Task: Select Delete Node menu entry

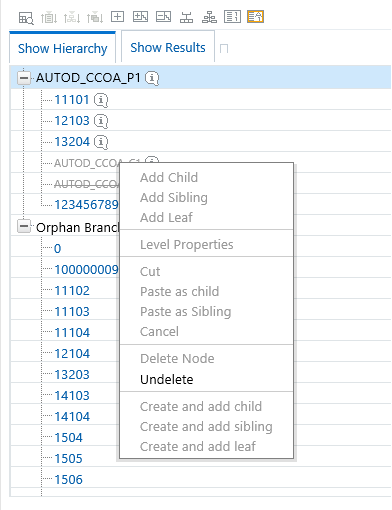Action: [177, 358]
